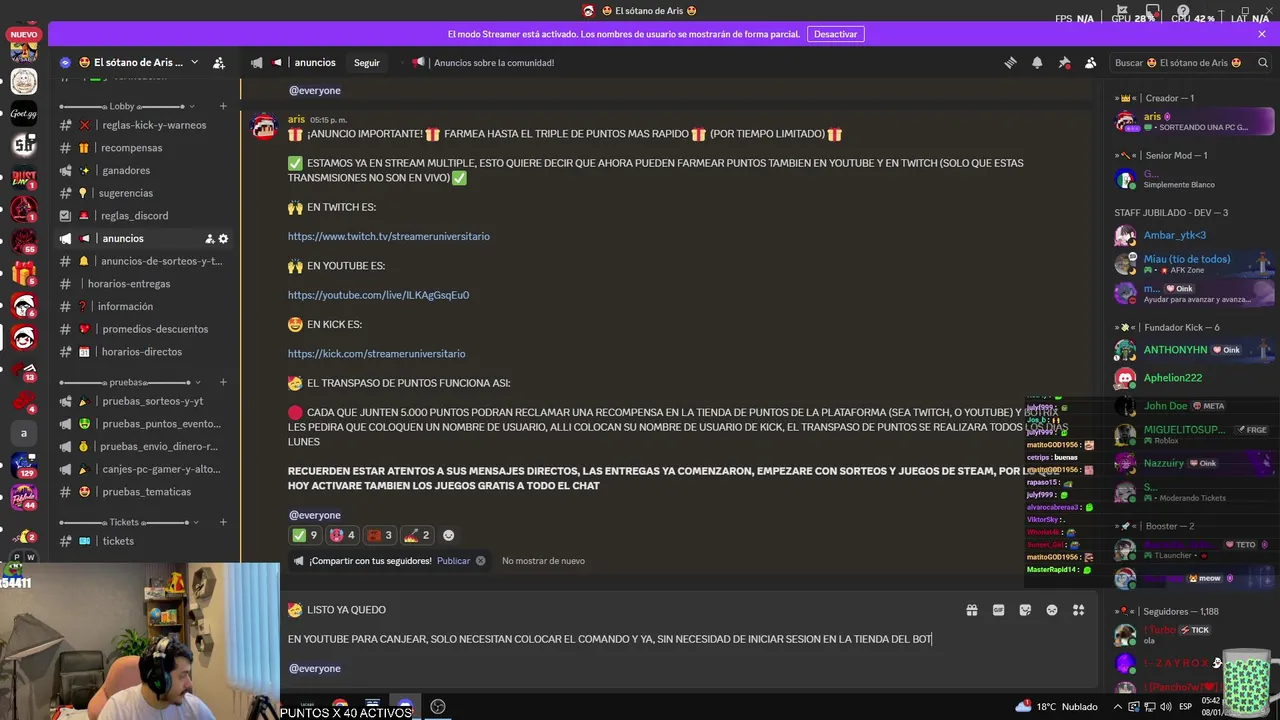Close the share with followers prompt
The height and width of the screenshot is (720, 1280).
(480, 561)
